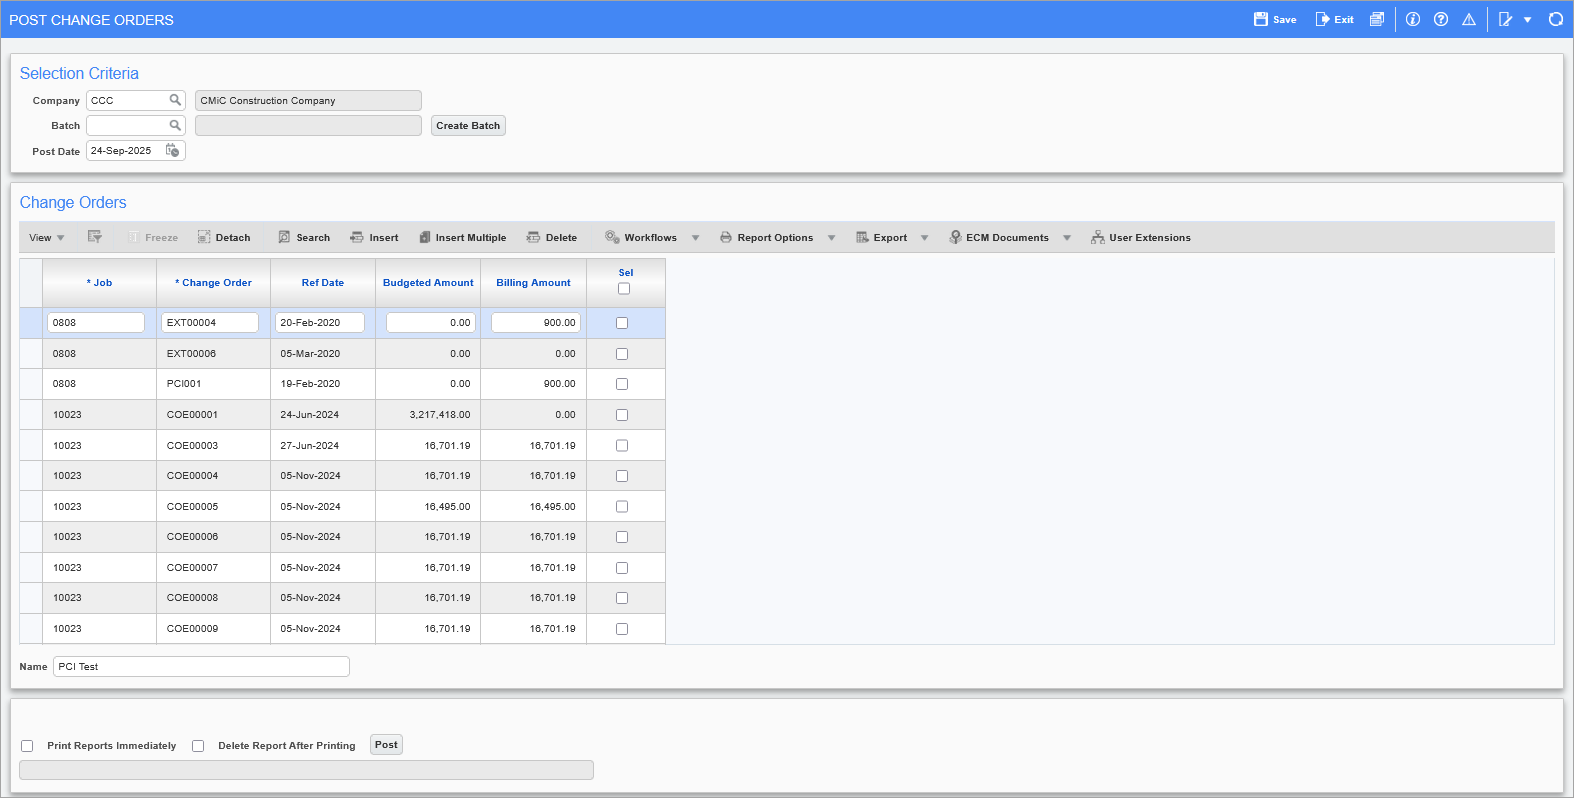Click Insert in table toolbar
This screenshot has height=798, width=1574.
[374, 237]
